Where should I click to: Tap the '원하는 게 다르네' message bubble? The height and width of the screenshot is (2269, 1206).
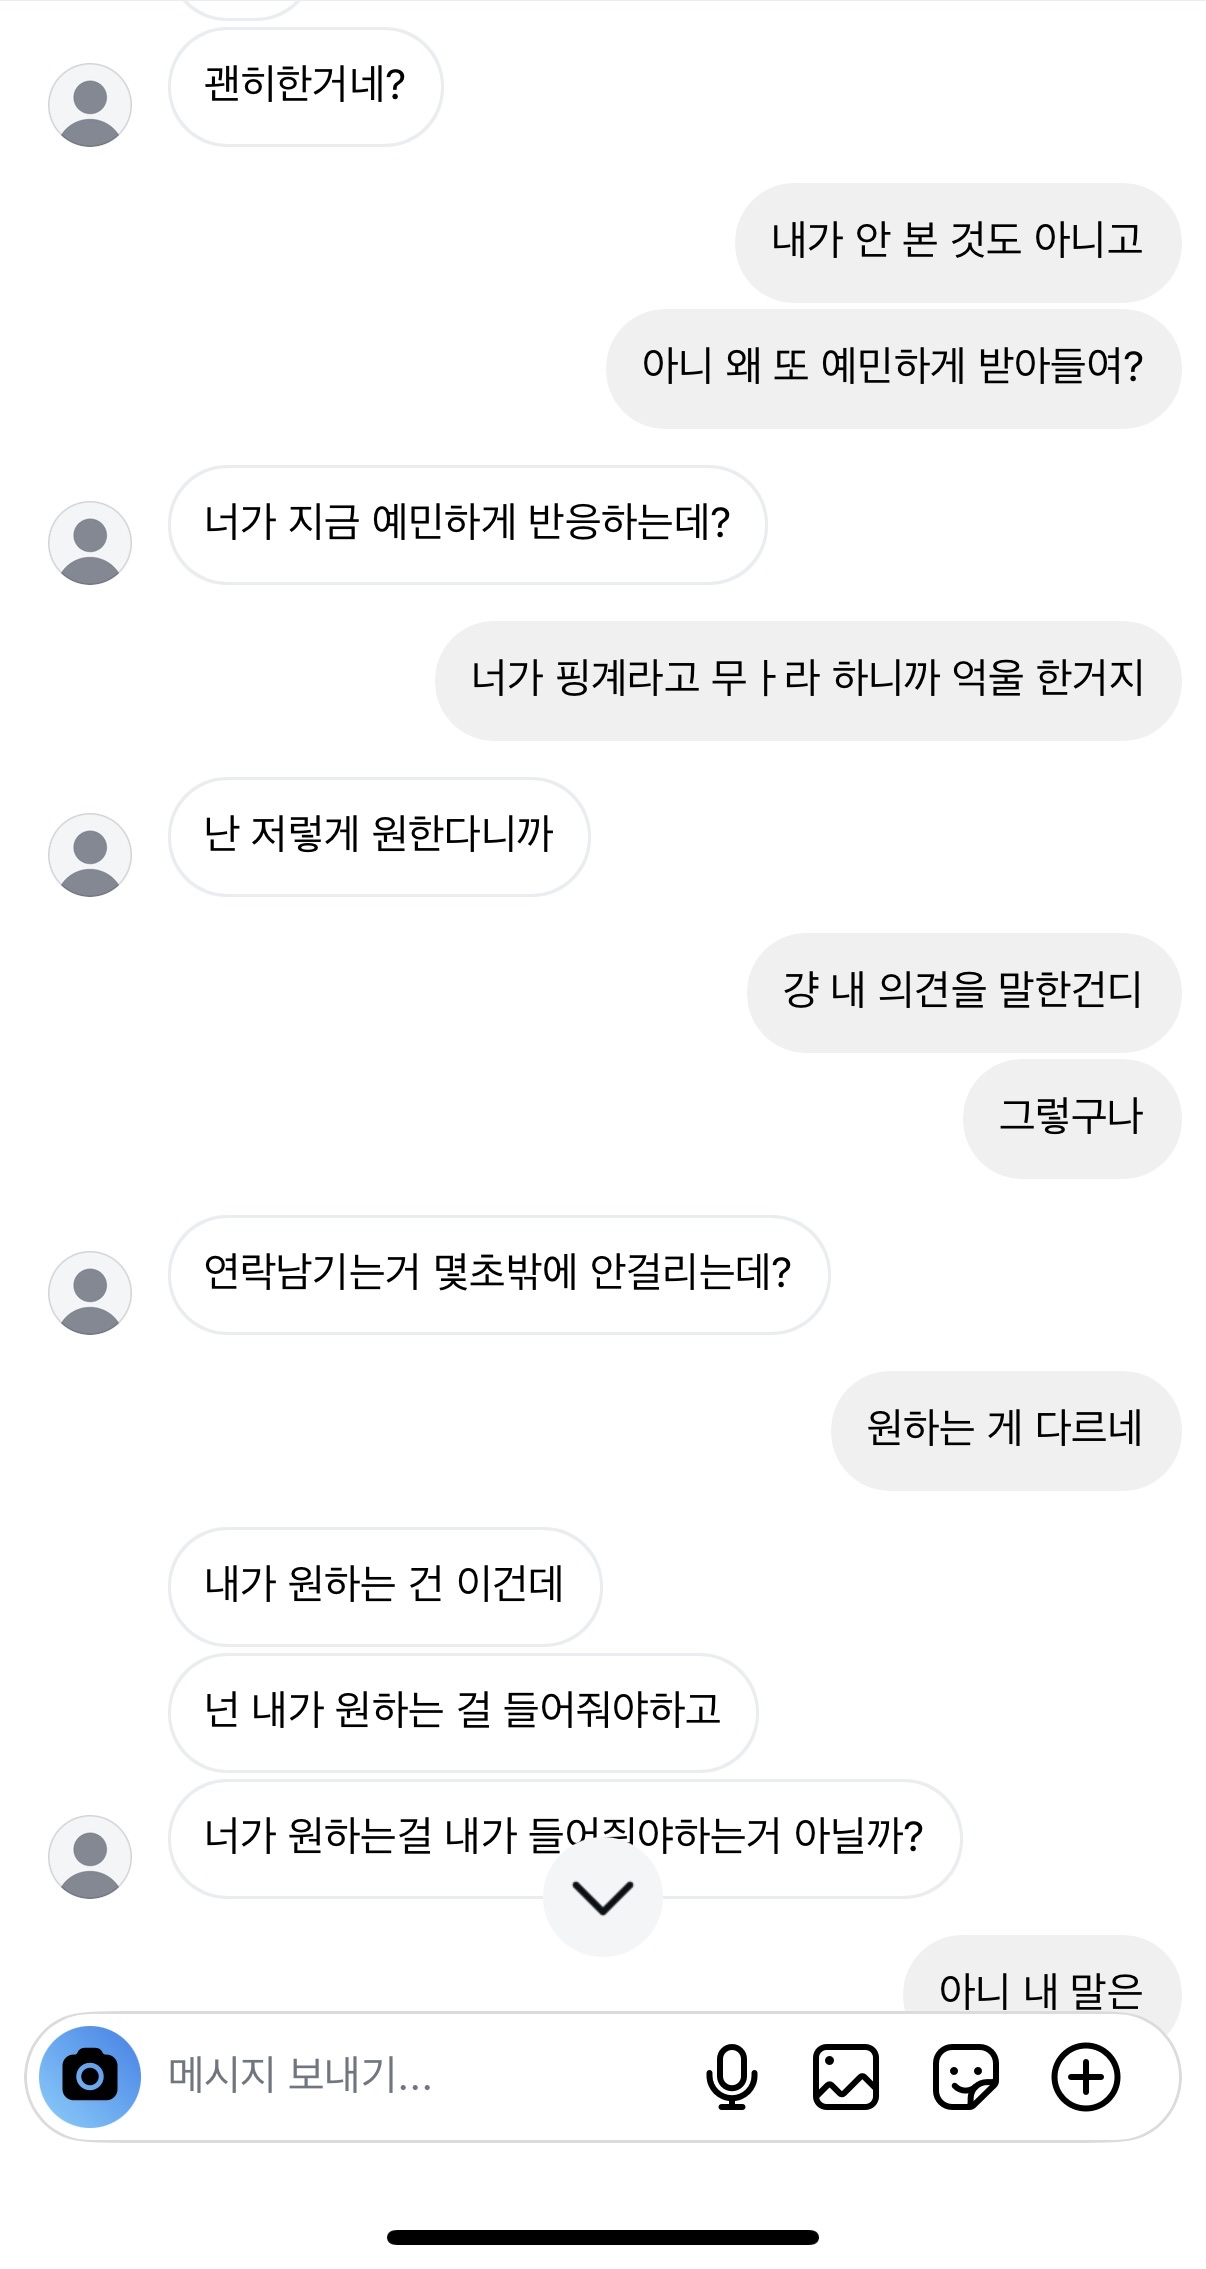[x=1004, y=1430]
